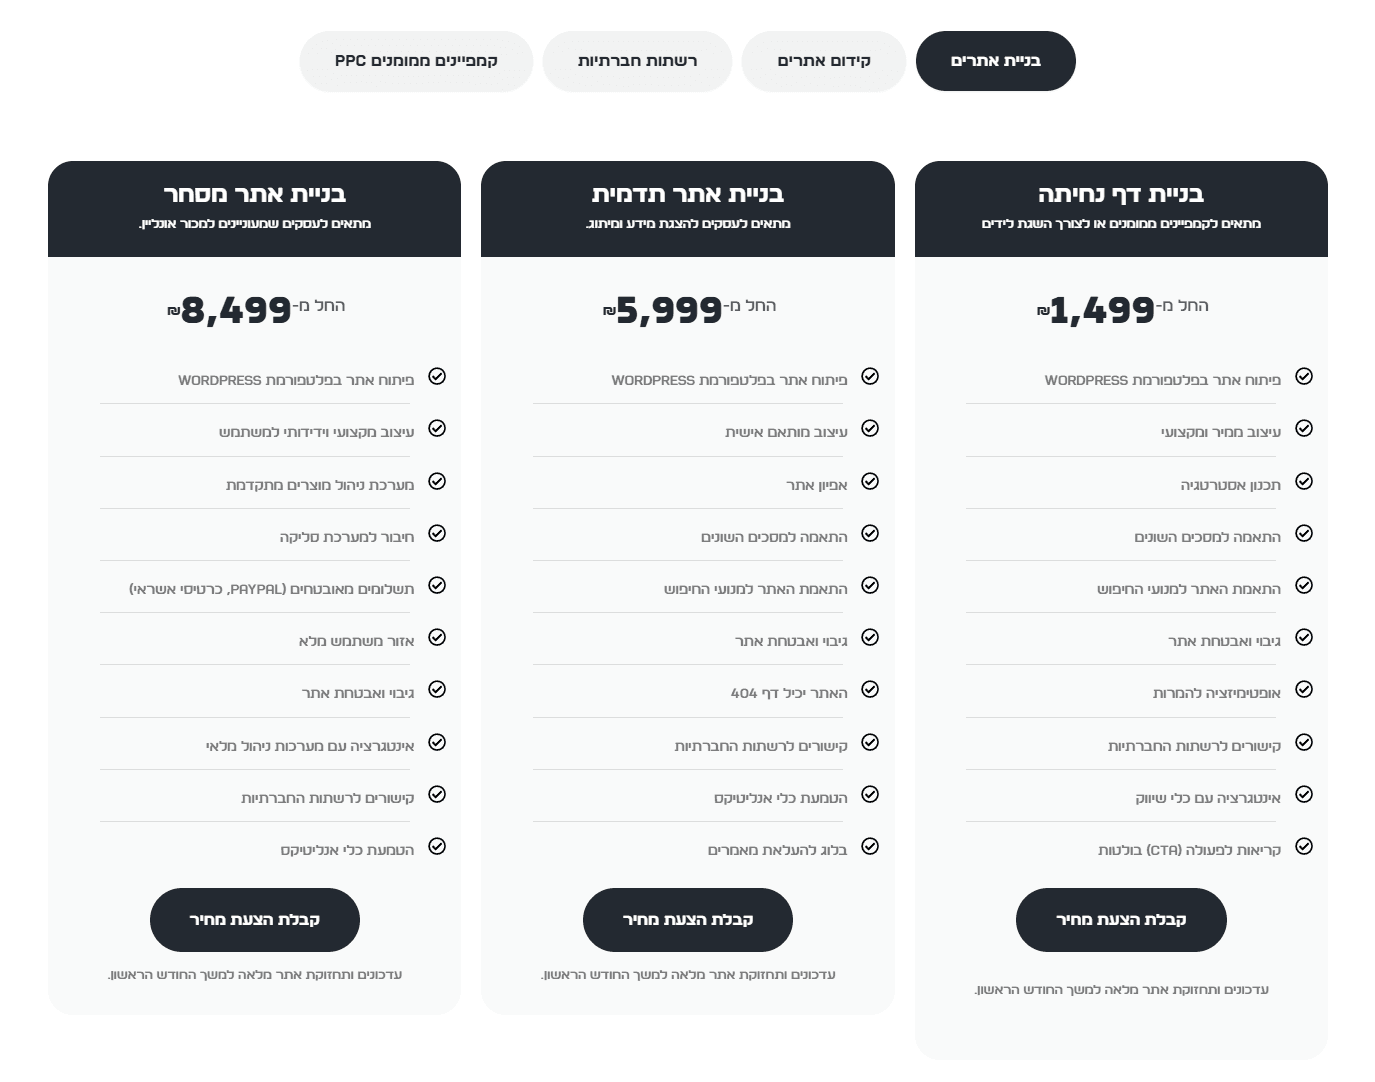Click checkmark beside בלוג להעלאת מאמרים
Screen dimensions: 1375x1082
[x=870, y=846]
